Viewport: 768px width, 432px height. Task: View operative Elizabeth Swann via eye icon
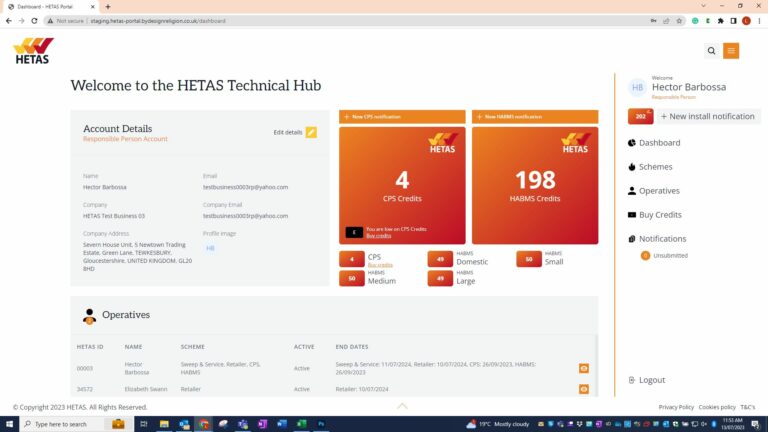point(583,389)
